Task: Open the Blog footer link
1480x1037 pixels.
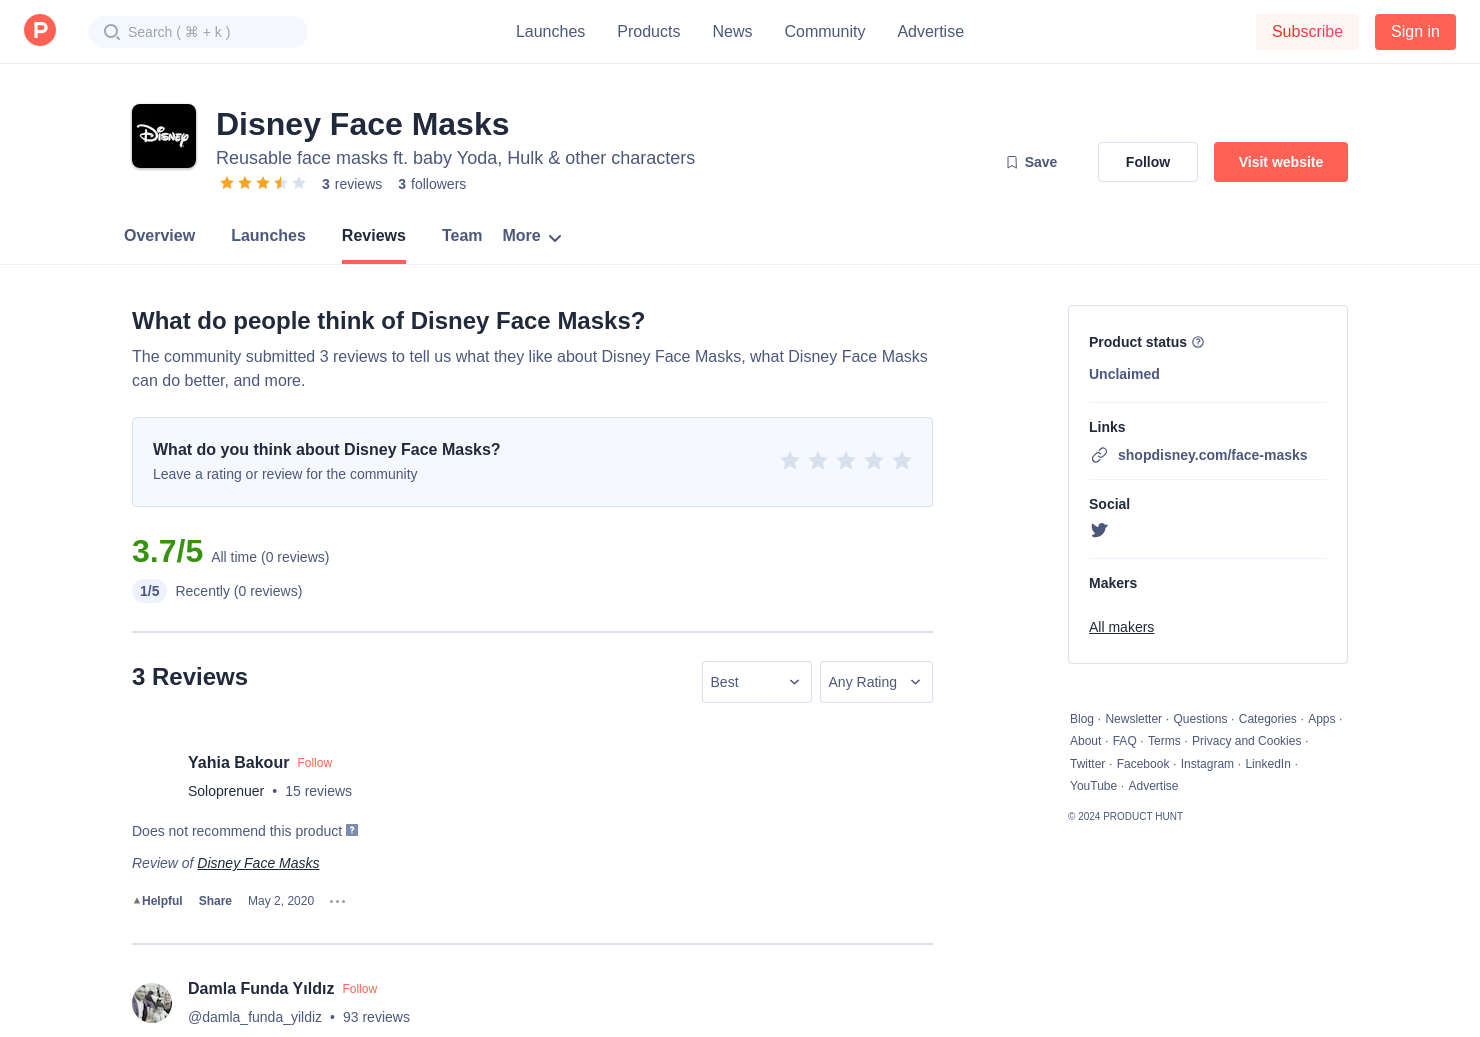Action: point(1082,719)
